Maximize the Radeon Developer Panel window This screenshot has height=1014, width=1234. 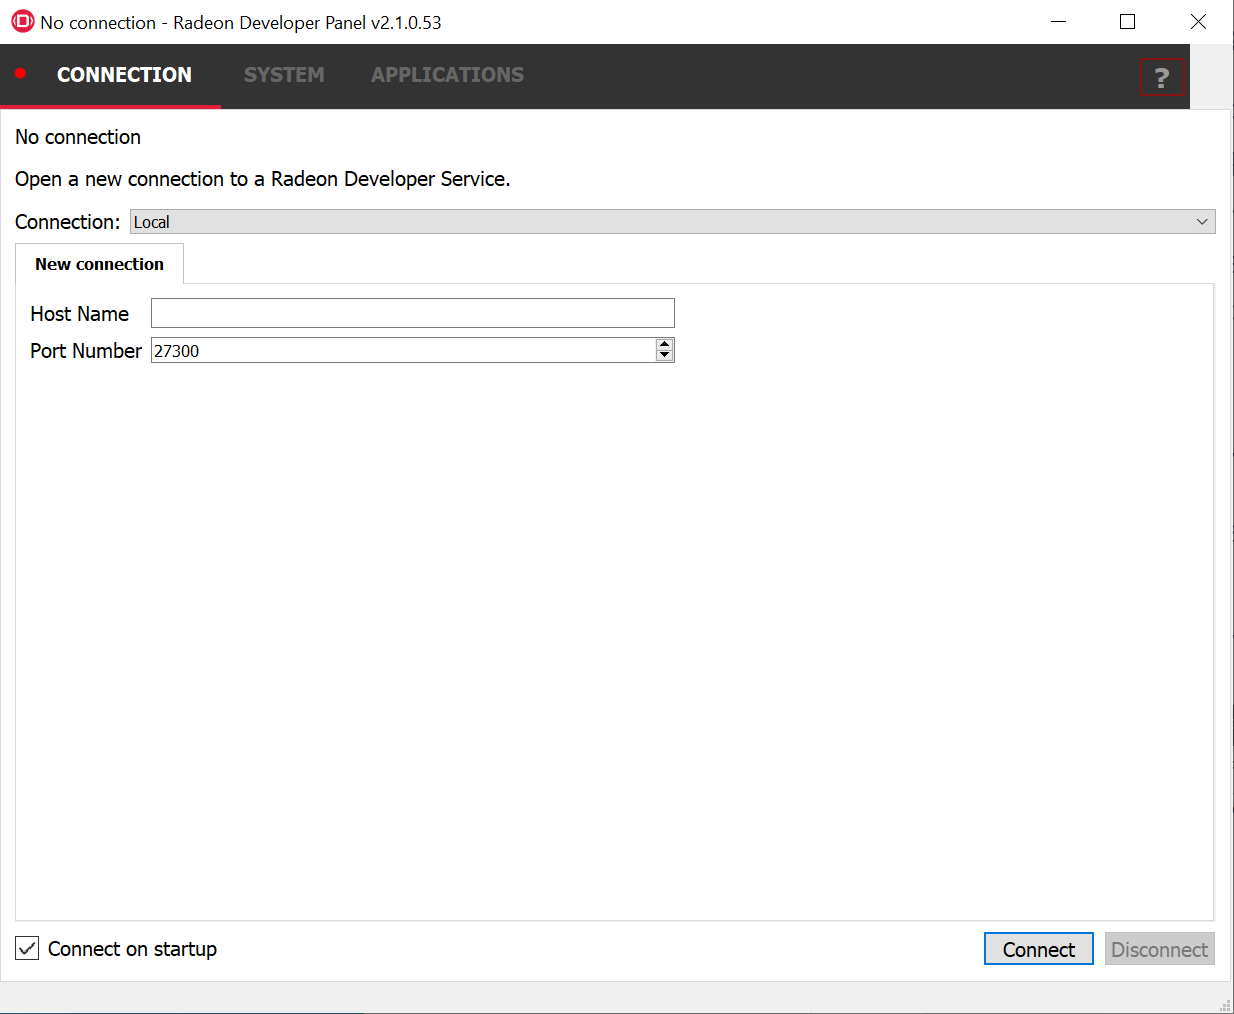pyautogui.click(x=1127, y=21)
